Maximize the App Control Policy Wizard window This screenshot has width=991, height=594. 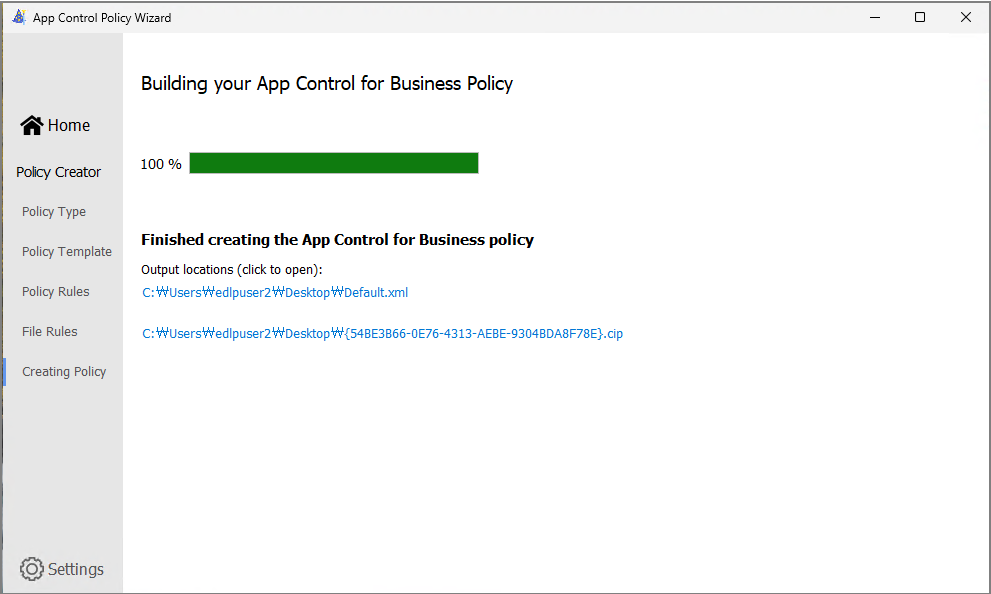tap(920, 17)
